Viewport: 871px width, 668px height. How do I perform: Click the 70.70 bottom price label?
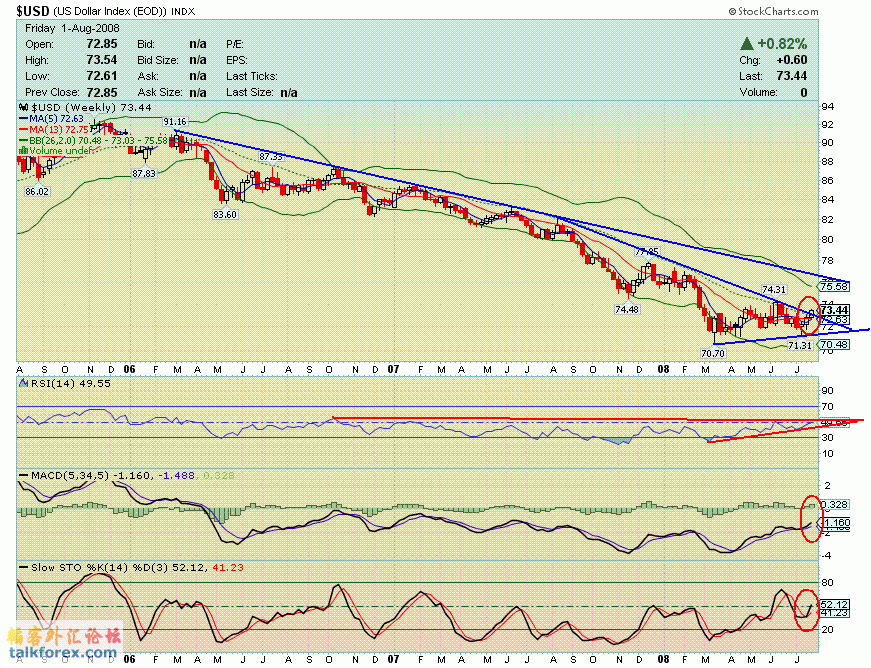click(713, 353)
